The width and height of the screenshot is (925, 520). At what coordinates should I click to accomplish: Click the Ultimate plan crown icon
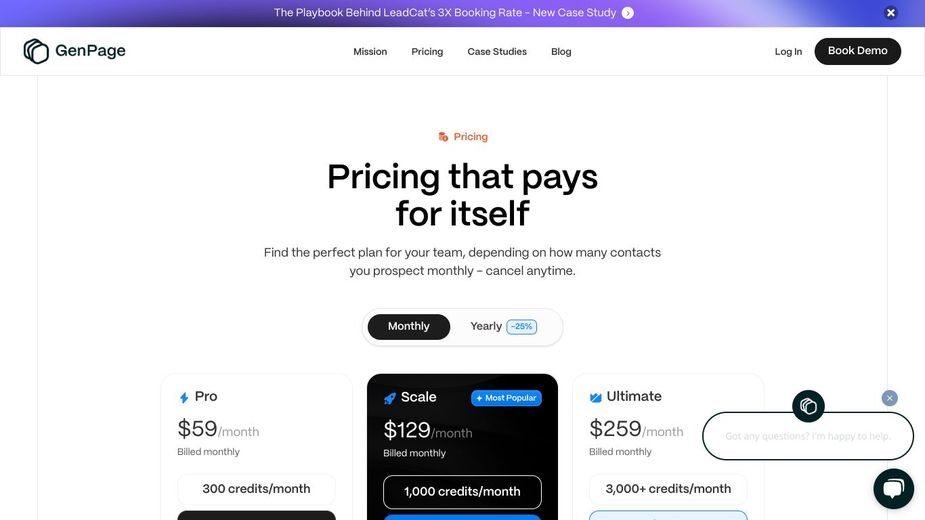[596, 397]
